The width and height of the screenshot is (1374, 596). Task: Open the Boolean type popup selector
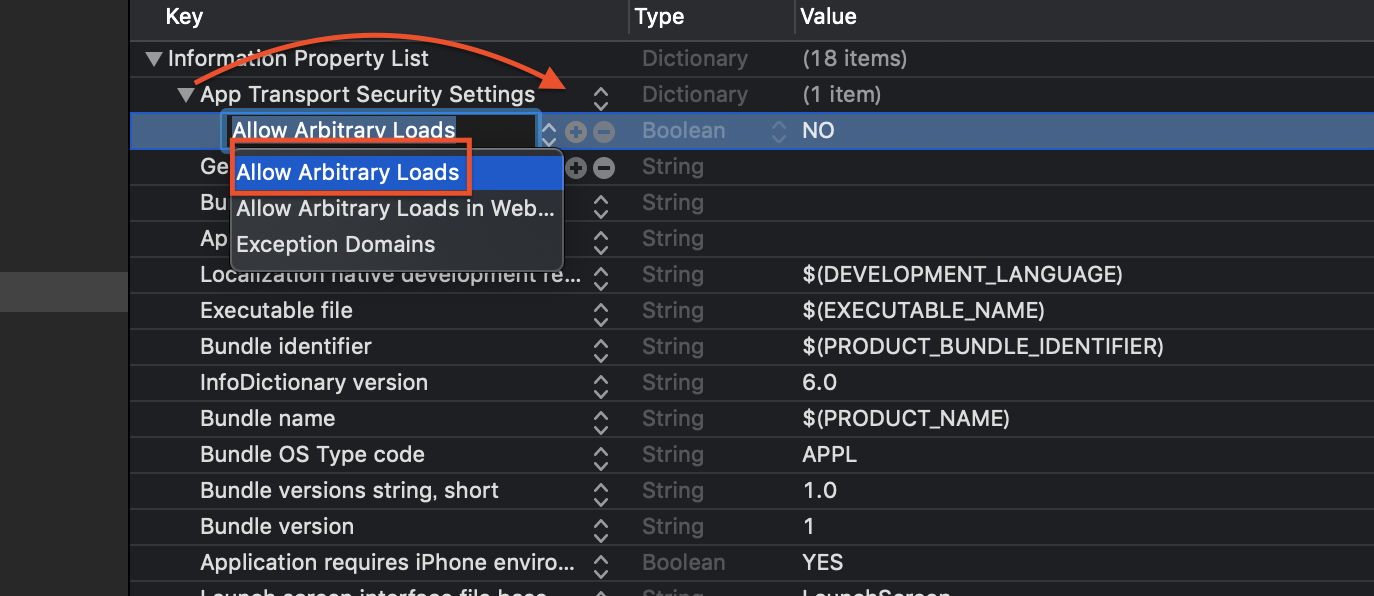point(778,131)
